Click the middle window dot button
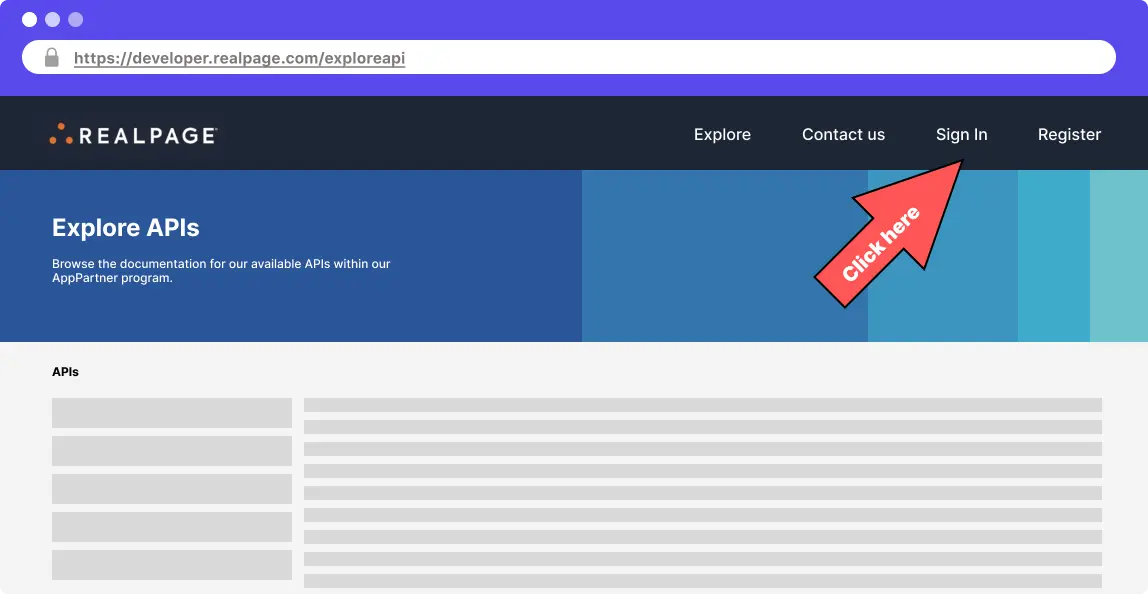 [52, 20]
